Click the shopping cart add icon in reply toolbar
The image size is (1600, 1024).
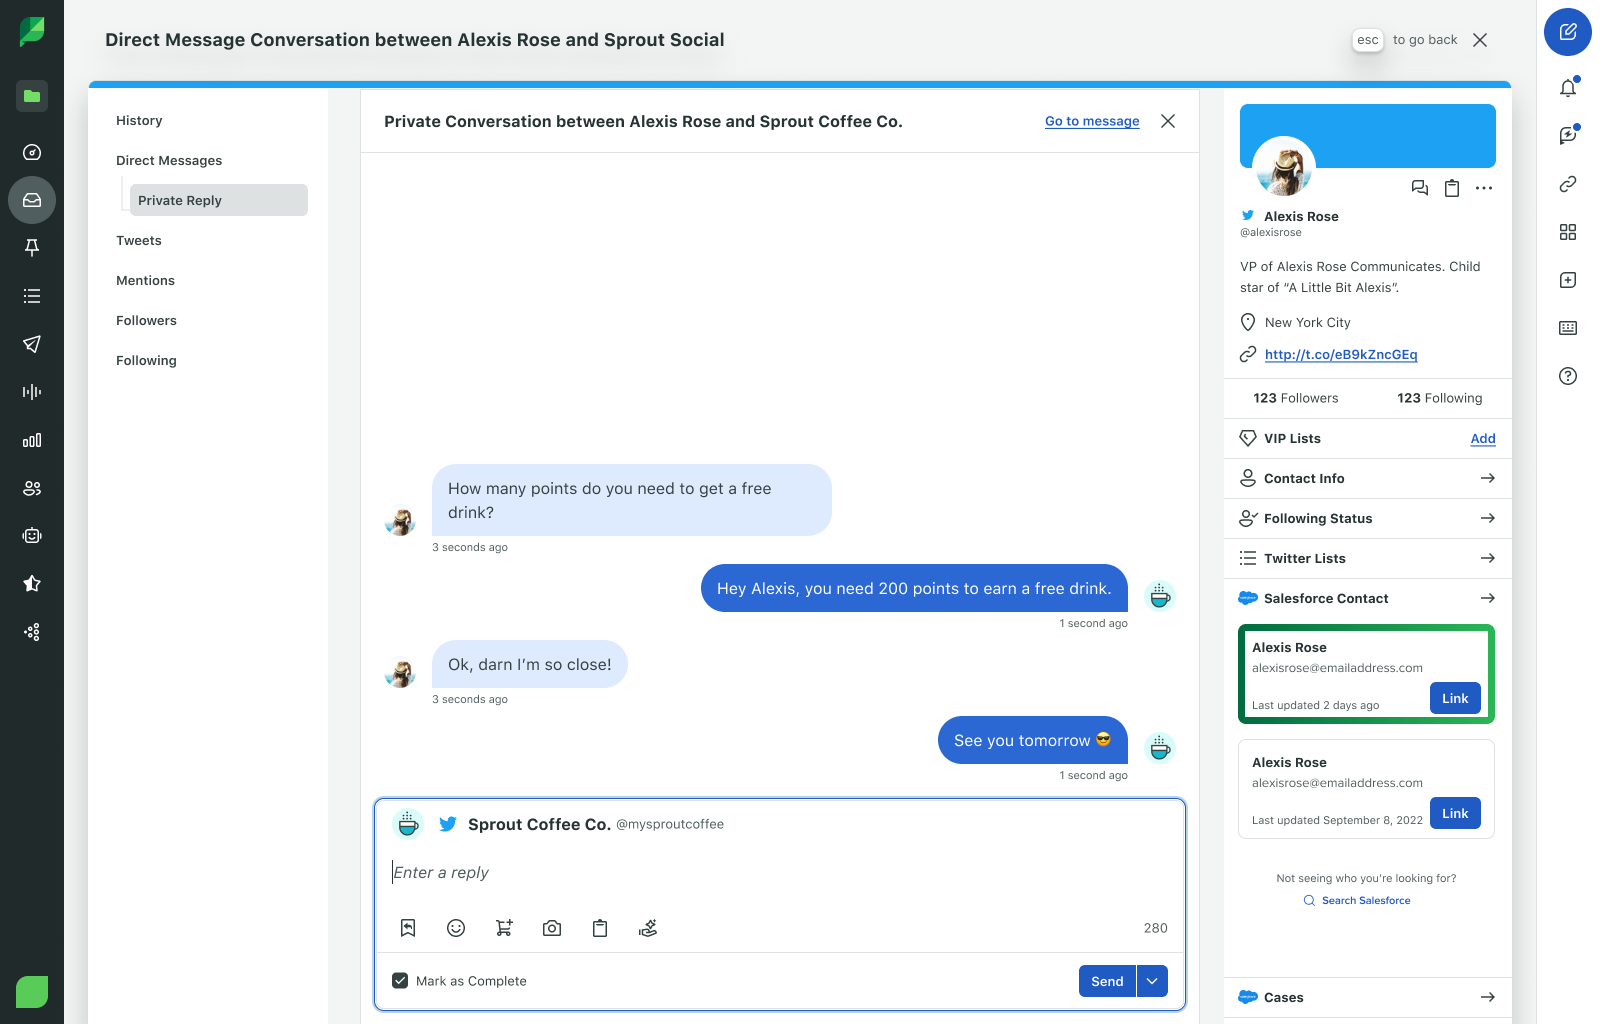tap(504, 928)
